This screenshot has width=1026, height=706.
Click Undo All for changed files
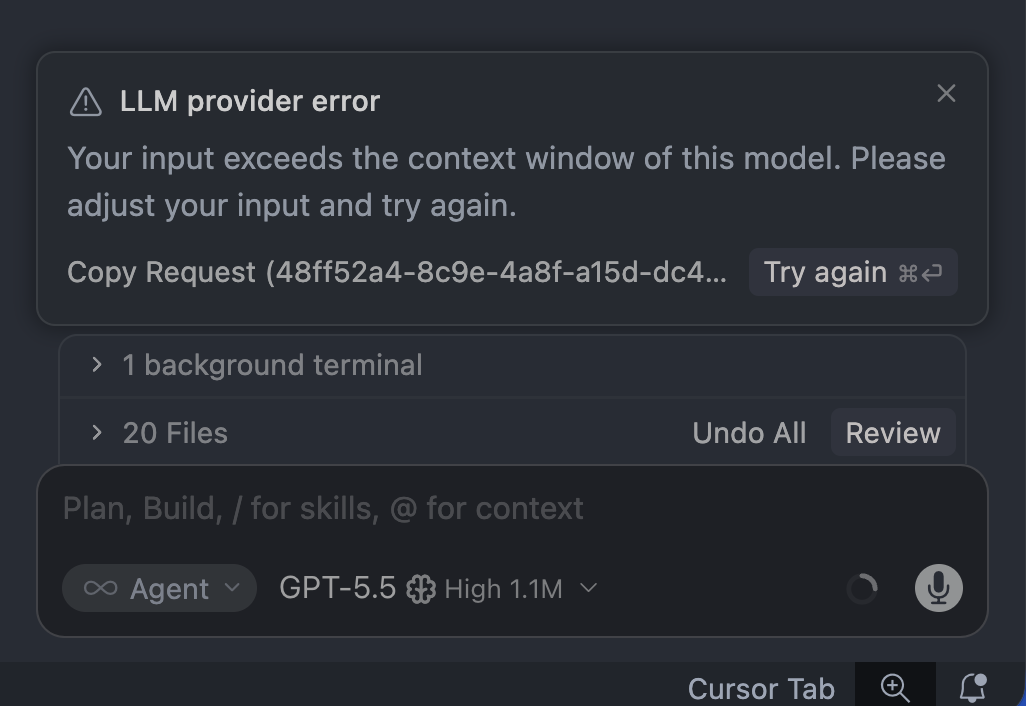click(x=749, y=433)
